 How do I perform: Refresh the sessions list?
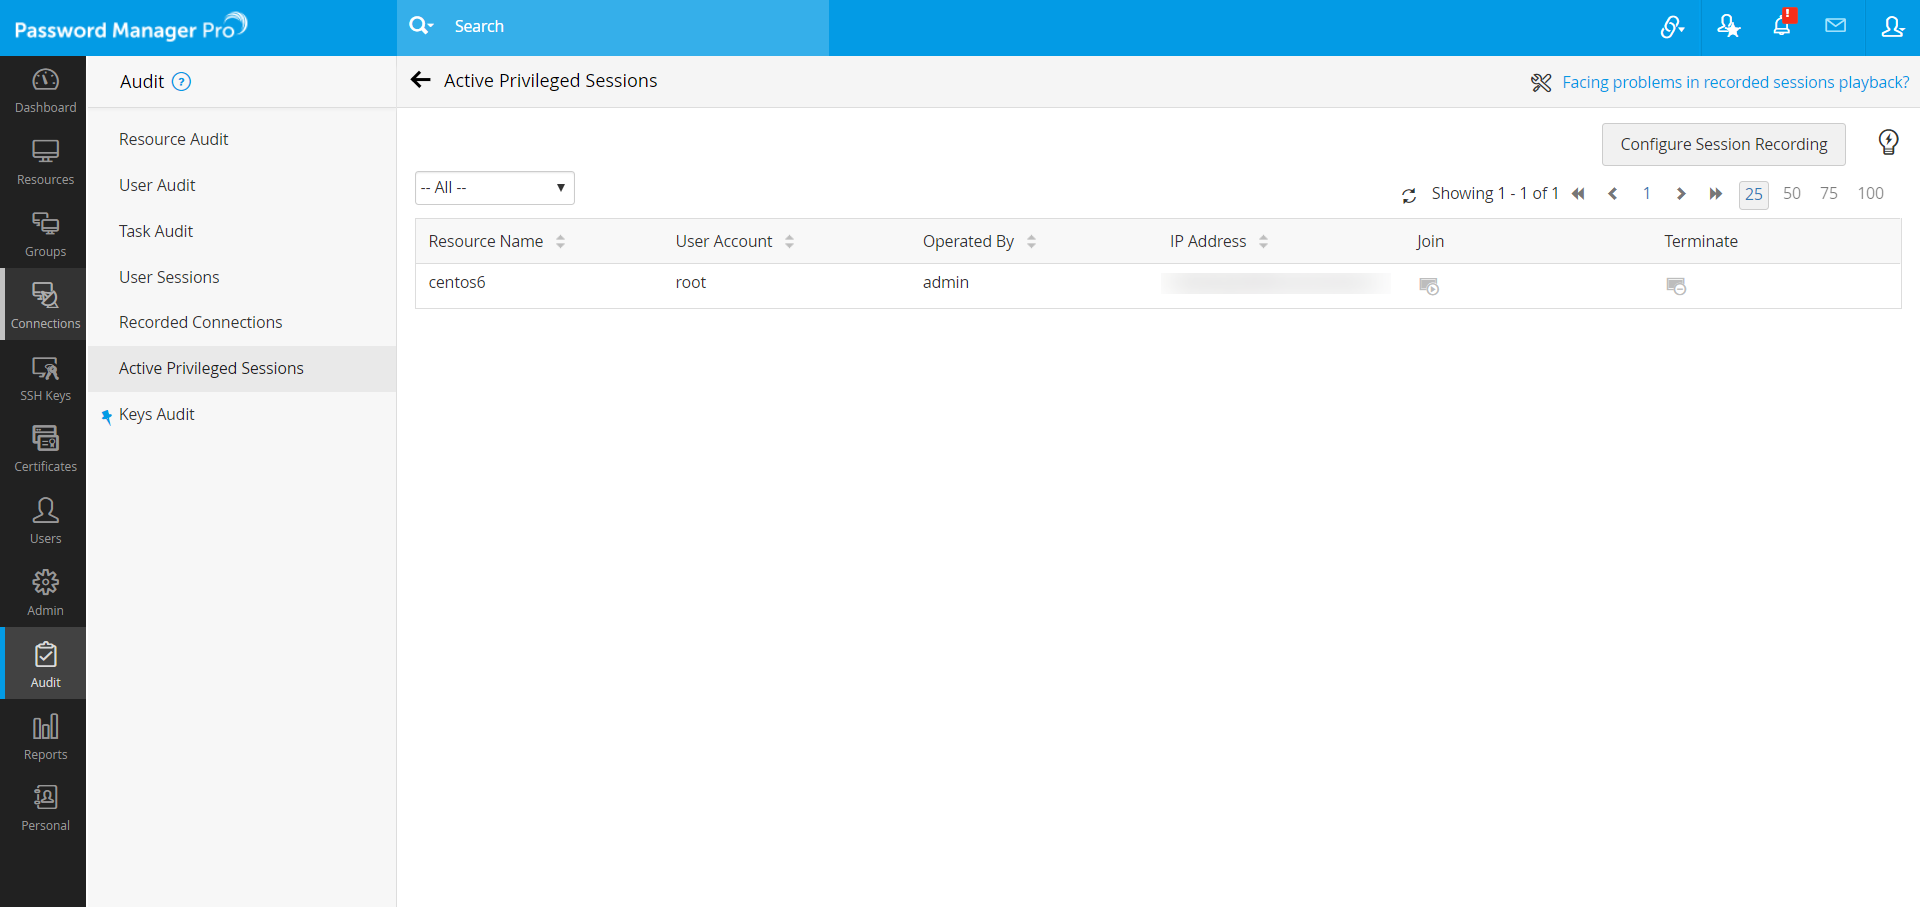click(1409, 195)
